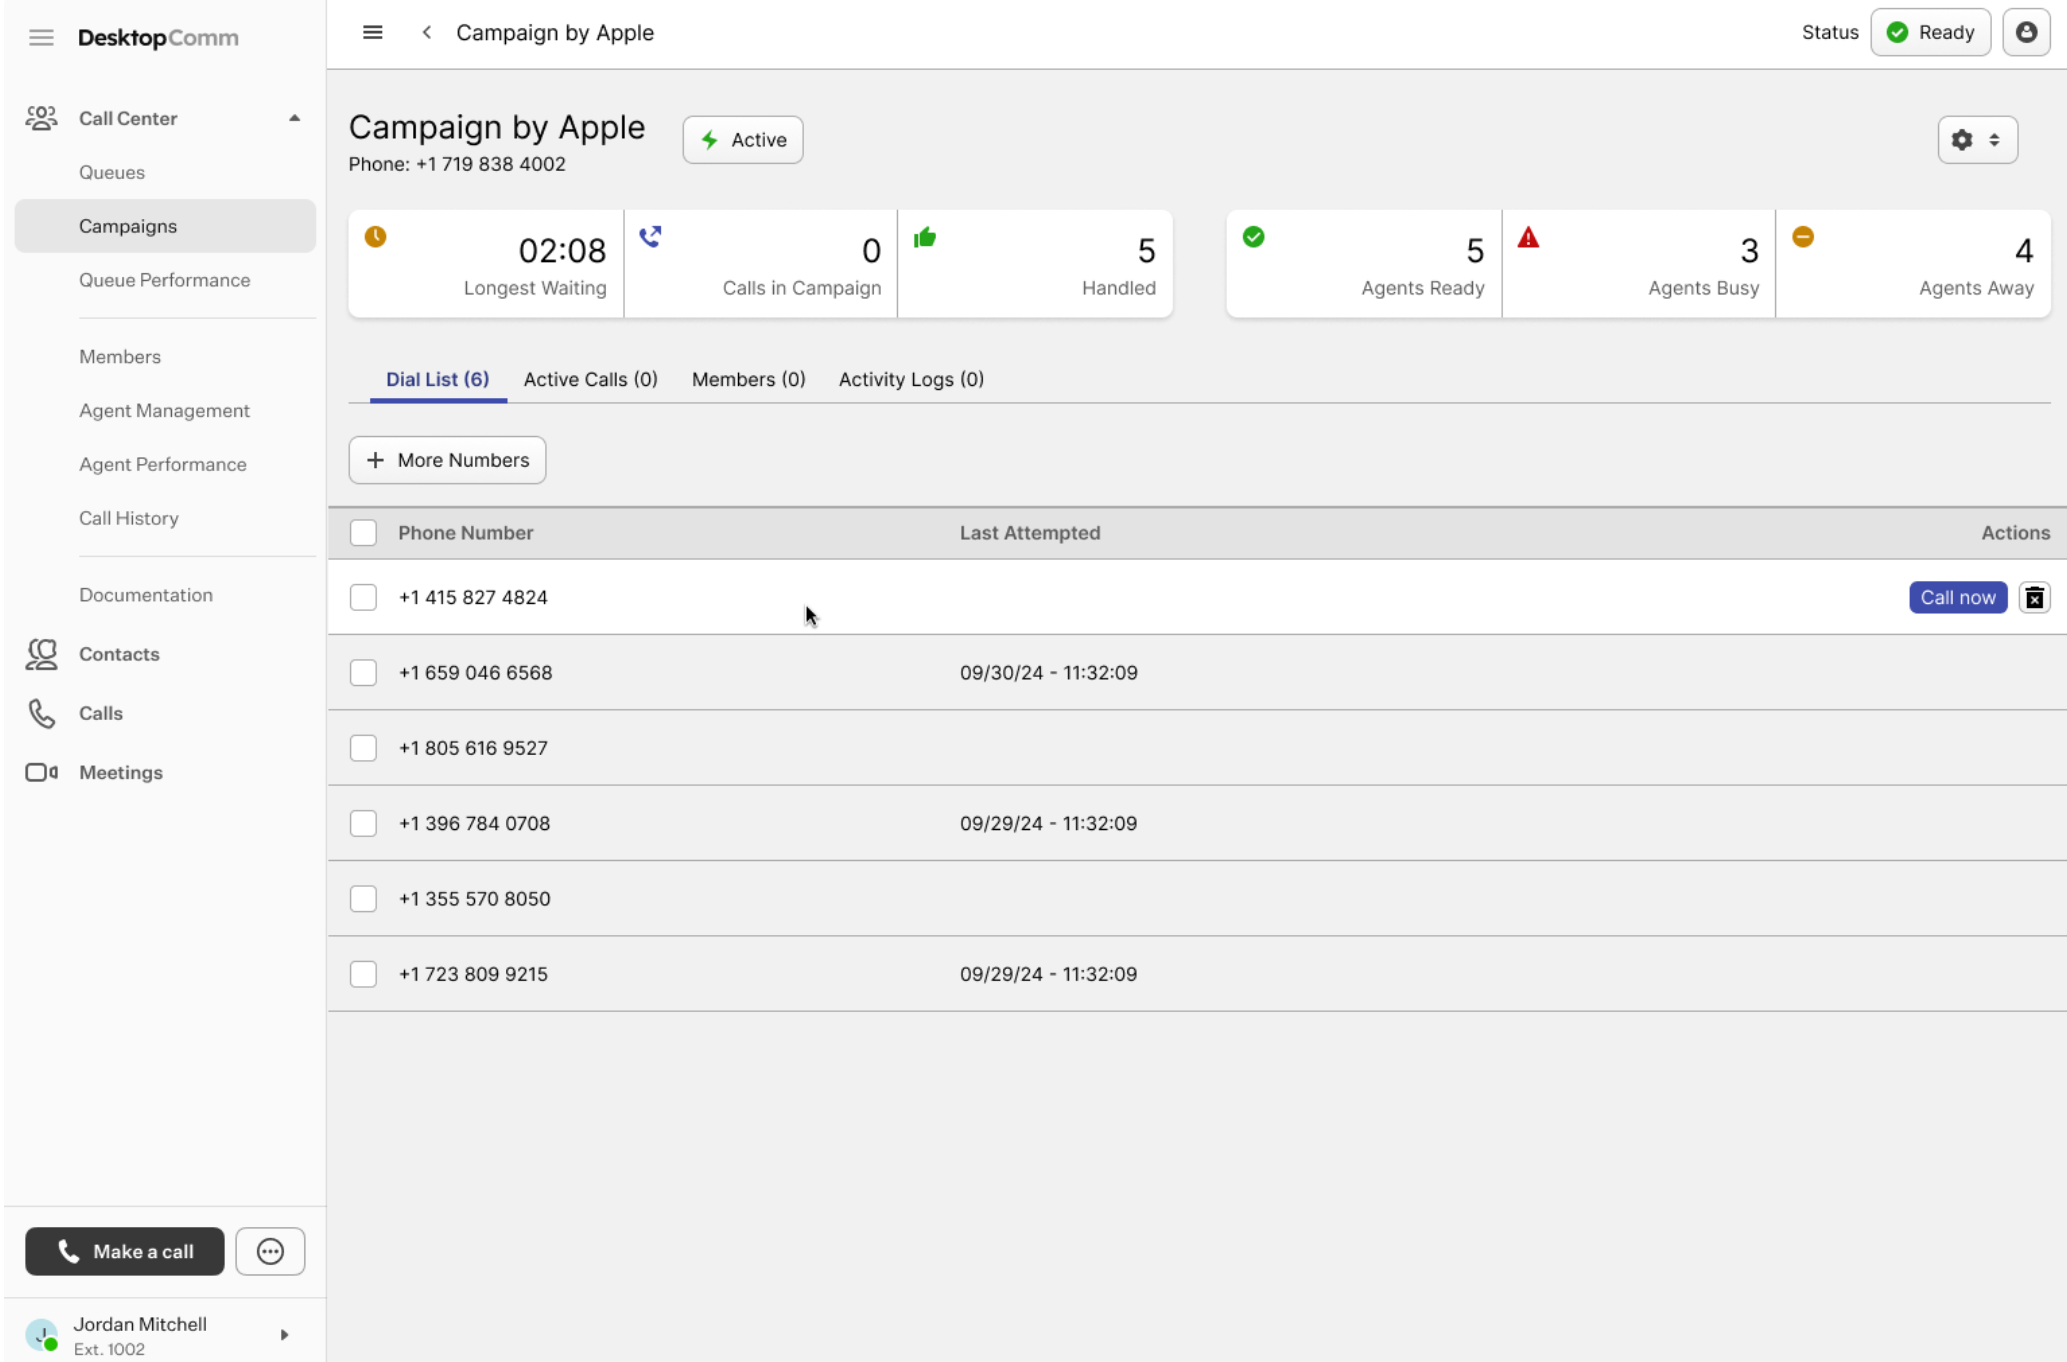Click the back arrow beside Campaign by Apple
Screen dimensions: 2067x1362
coord(427,33)
